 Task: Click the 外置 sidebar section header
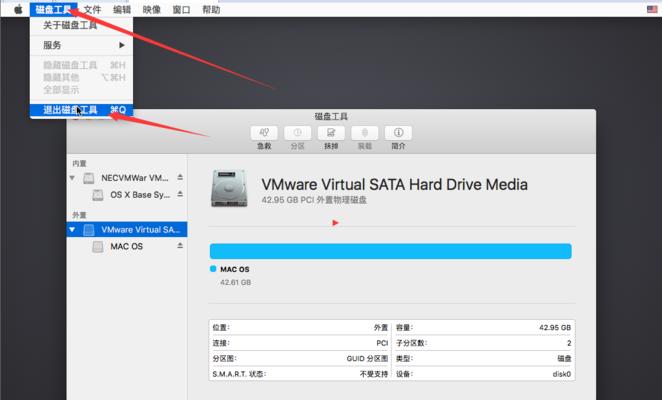[x=79, y=215]
